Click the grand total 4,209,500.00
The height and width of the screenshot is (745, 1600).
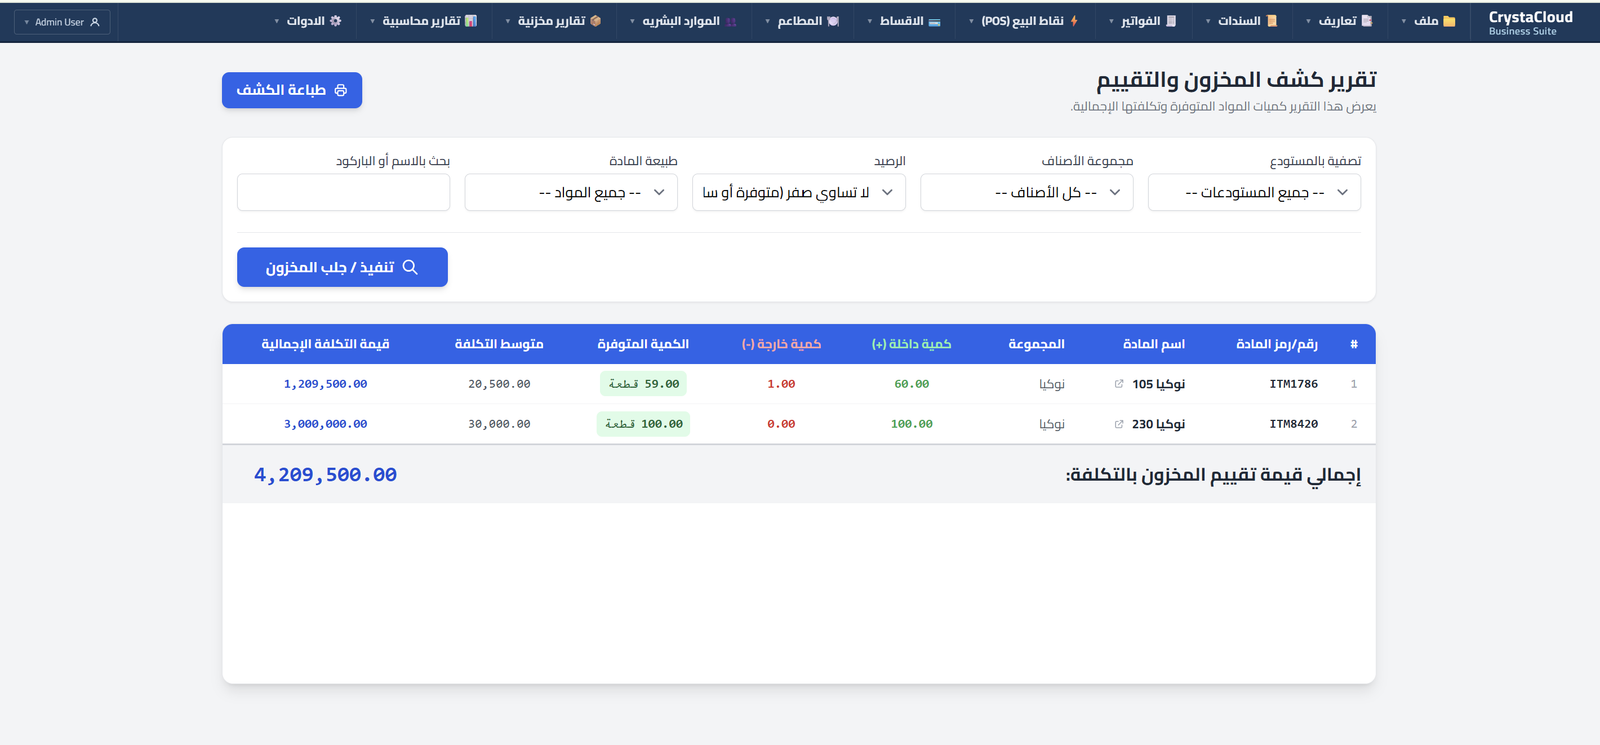coord(325,475)
